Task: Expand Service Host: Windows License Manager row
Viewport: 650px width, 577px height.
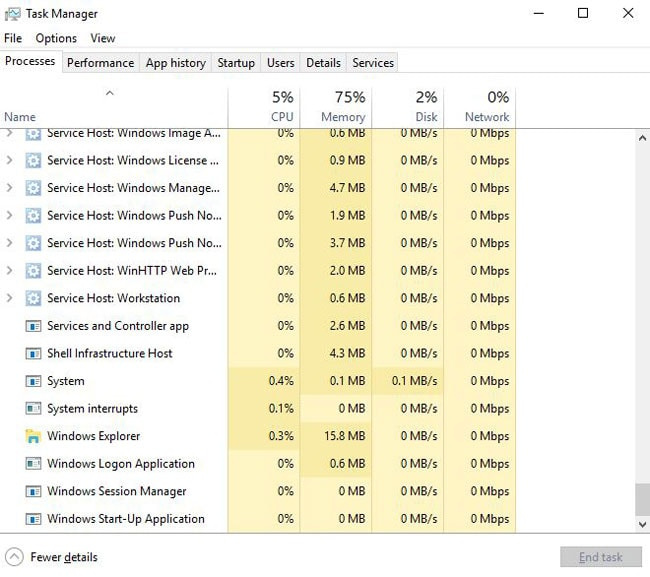Action: coord(10,160)
